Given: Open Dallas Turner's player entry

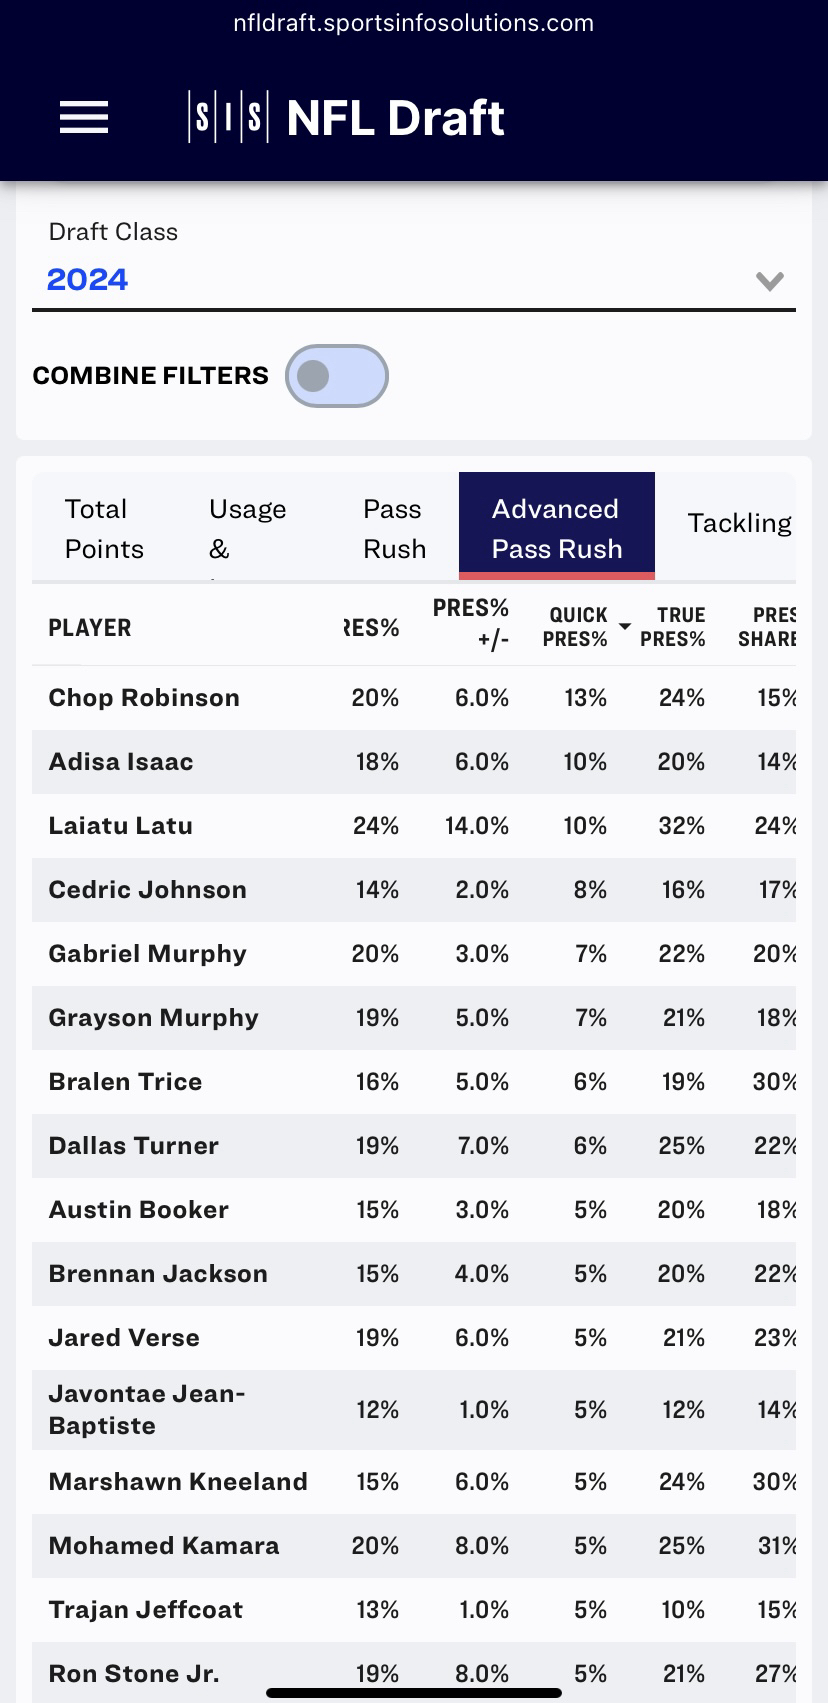Looking at the screenshot, I should pyautogui.click(x=134, y=1146).
